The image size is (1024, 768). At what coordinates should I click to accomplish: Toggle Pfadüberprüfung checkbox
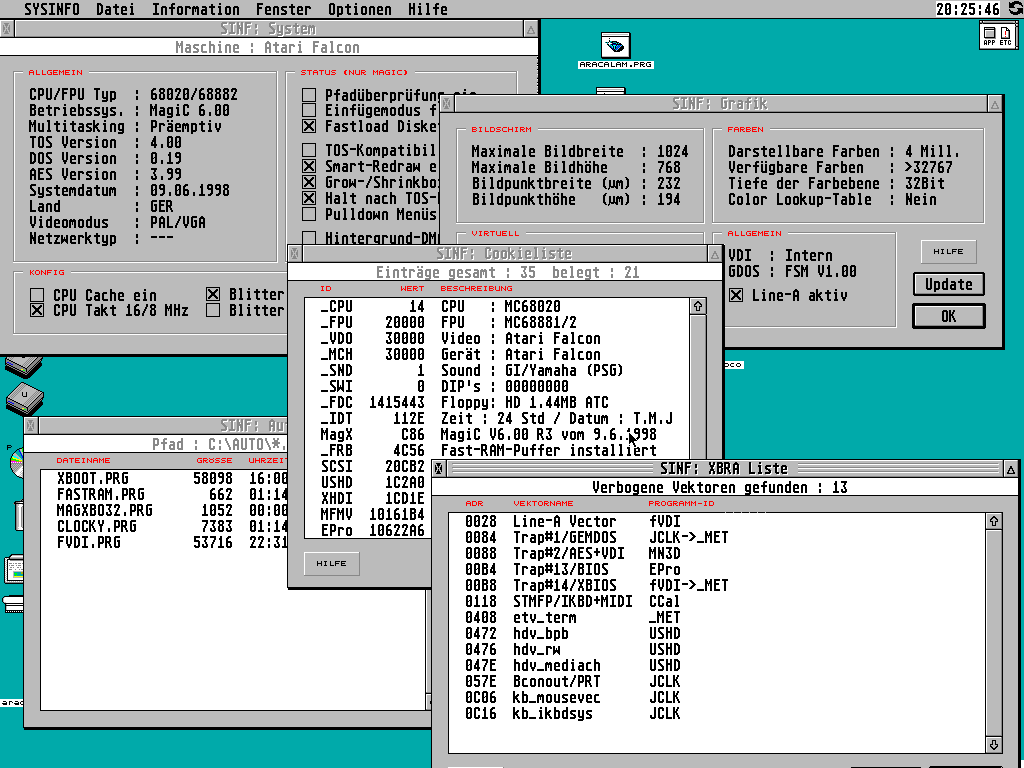tap(309, 95)
